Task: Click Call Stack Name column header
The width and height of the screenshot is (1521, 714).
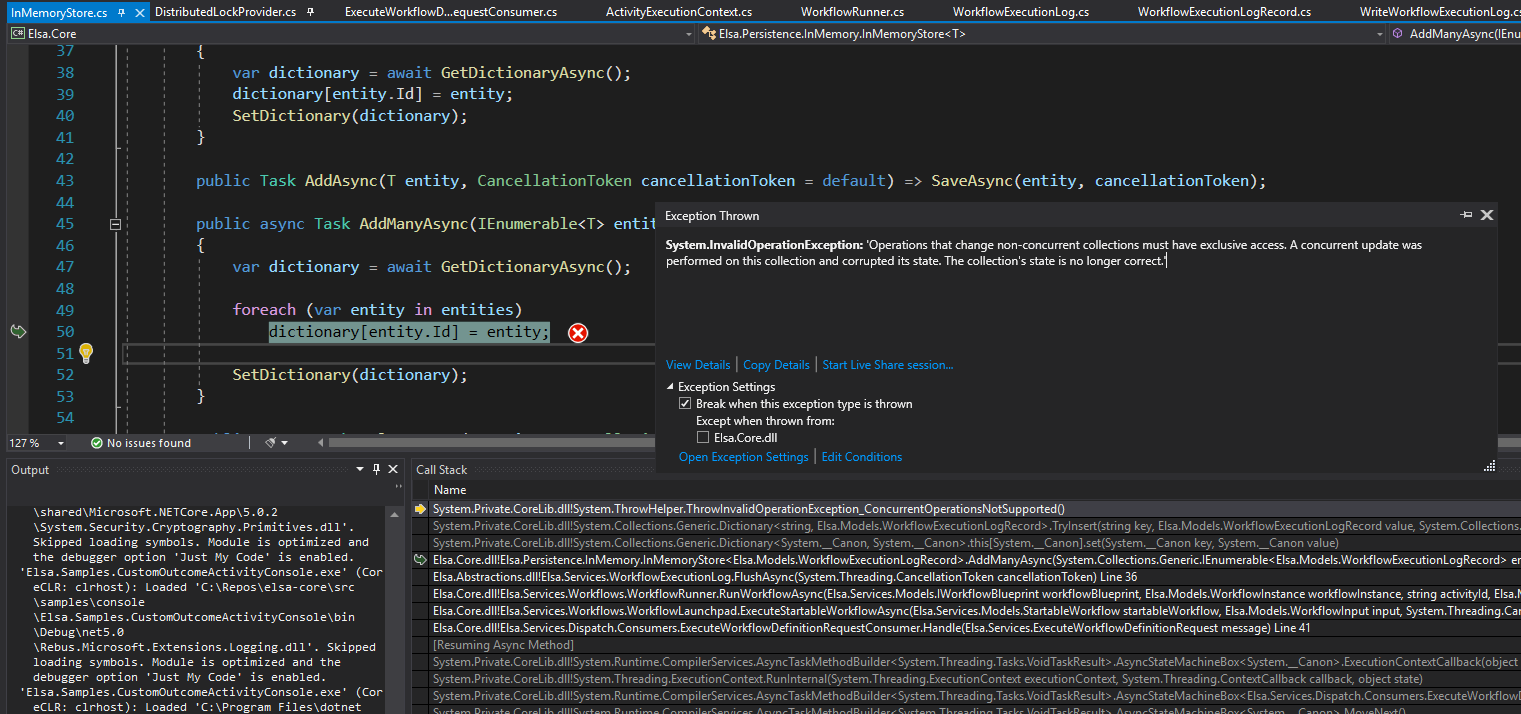Action: pos(450,490)
